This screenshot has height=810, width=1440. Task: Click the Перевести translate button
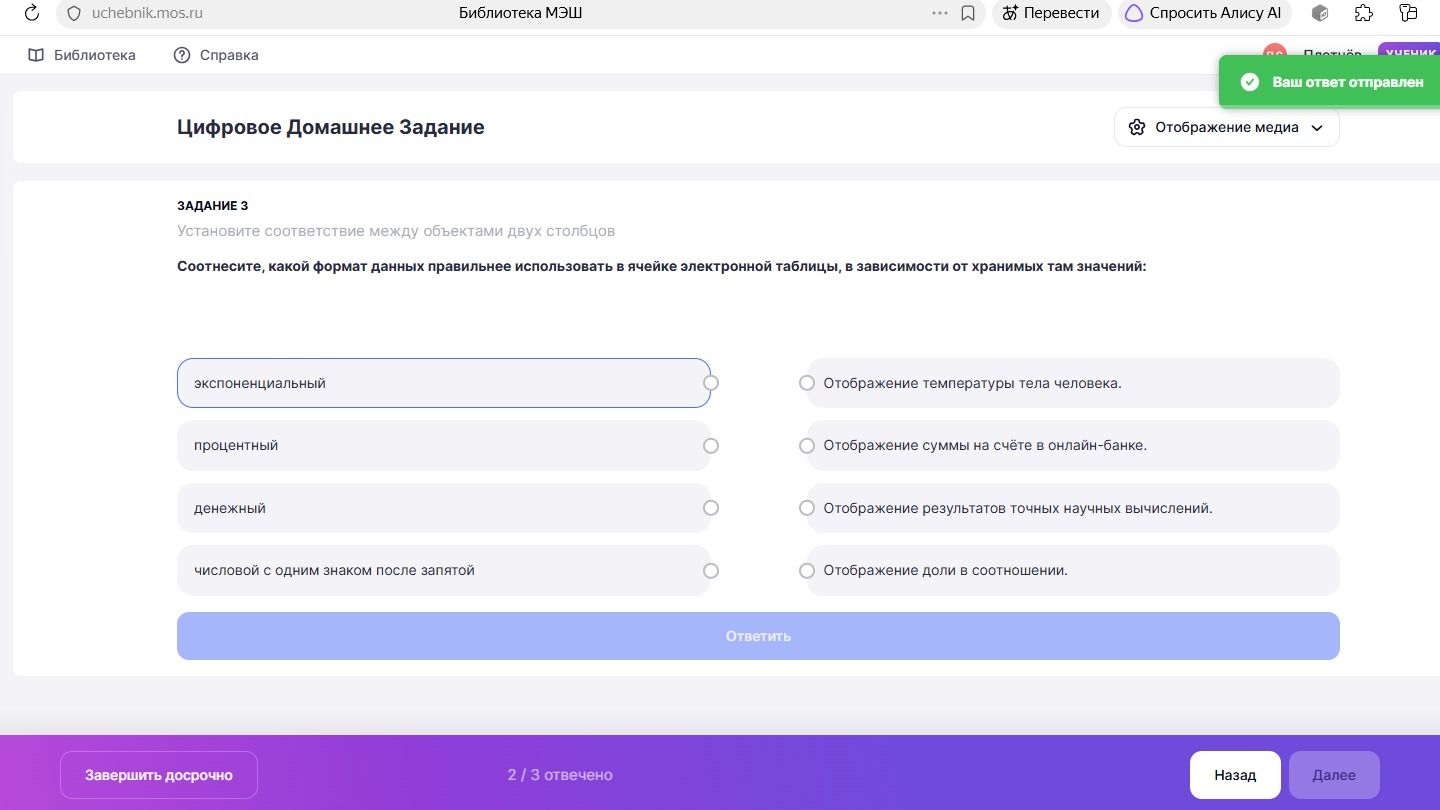[1051, 13]
